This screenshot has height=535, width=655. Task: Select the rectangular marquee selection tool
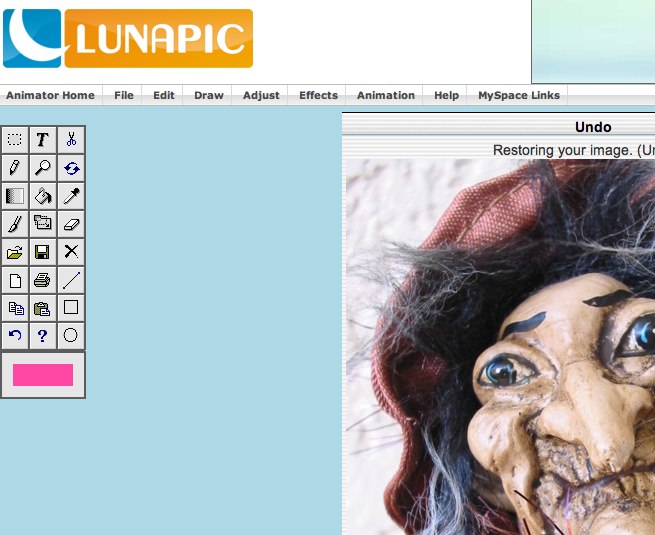tap(15, 139)
